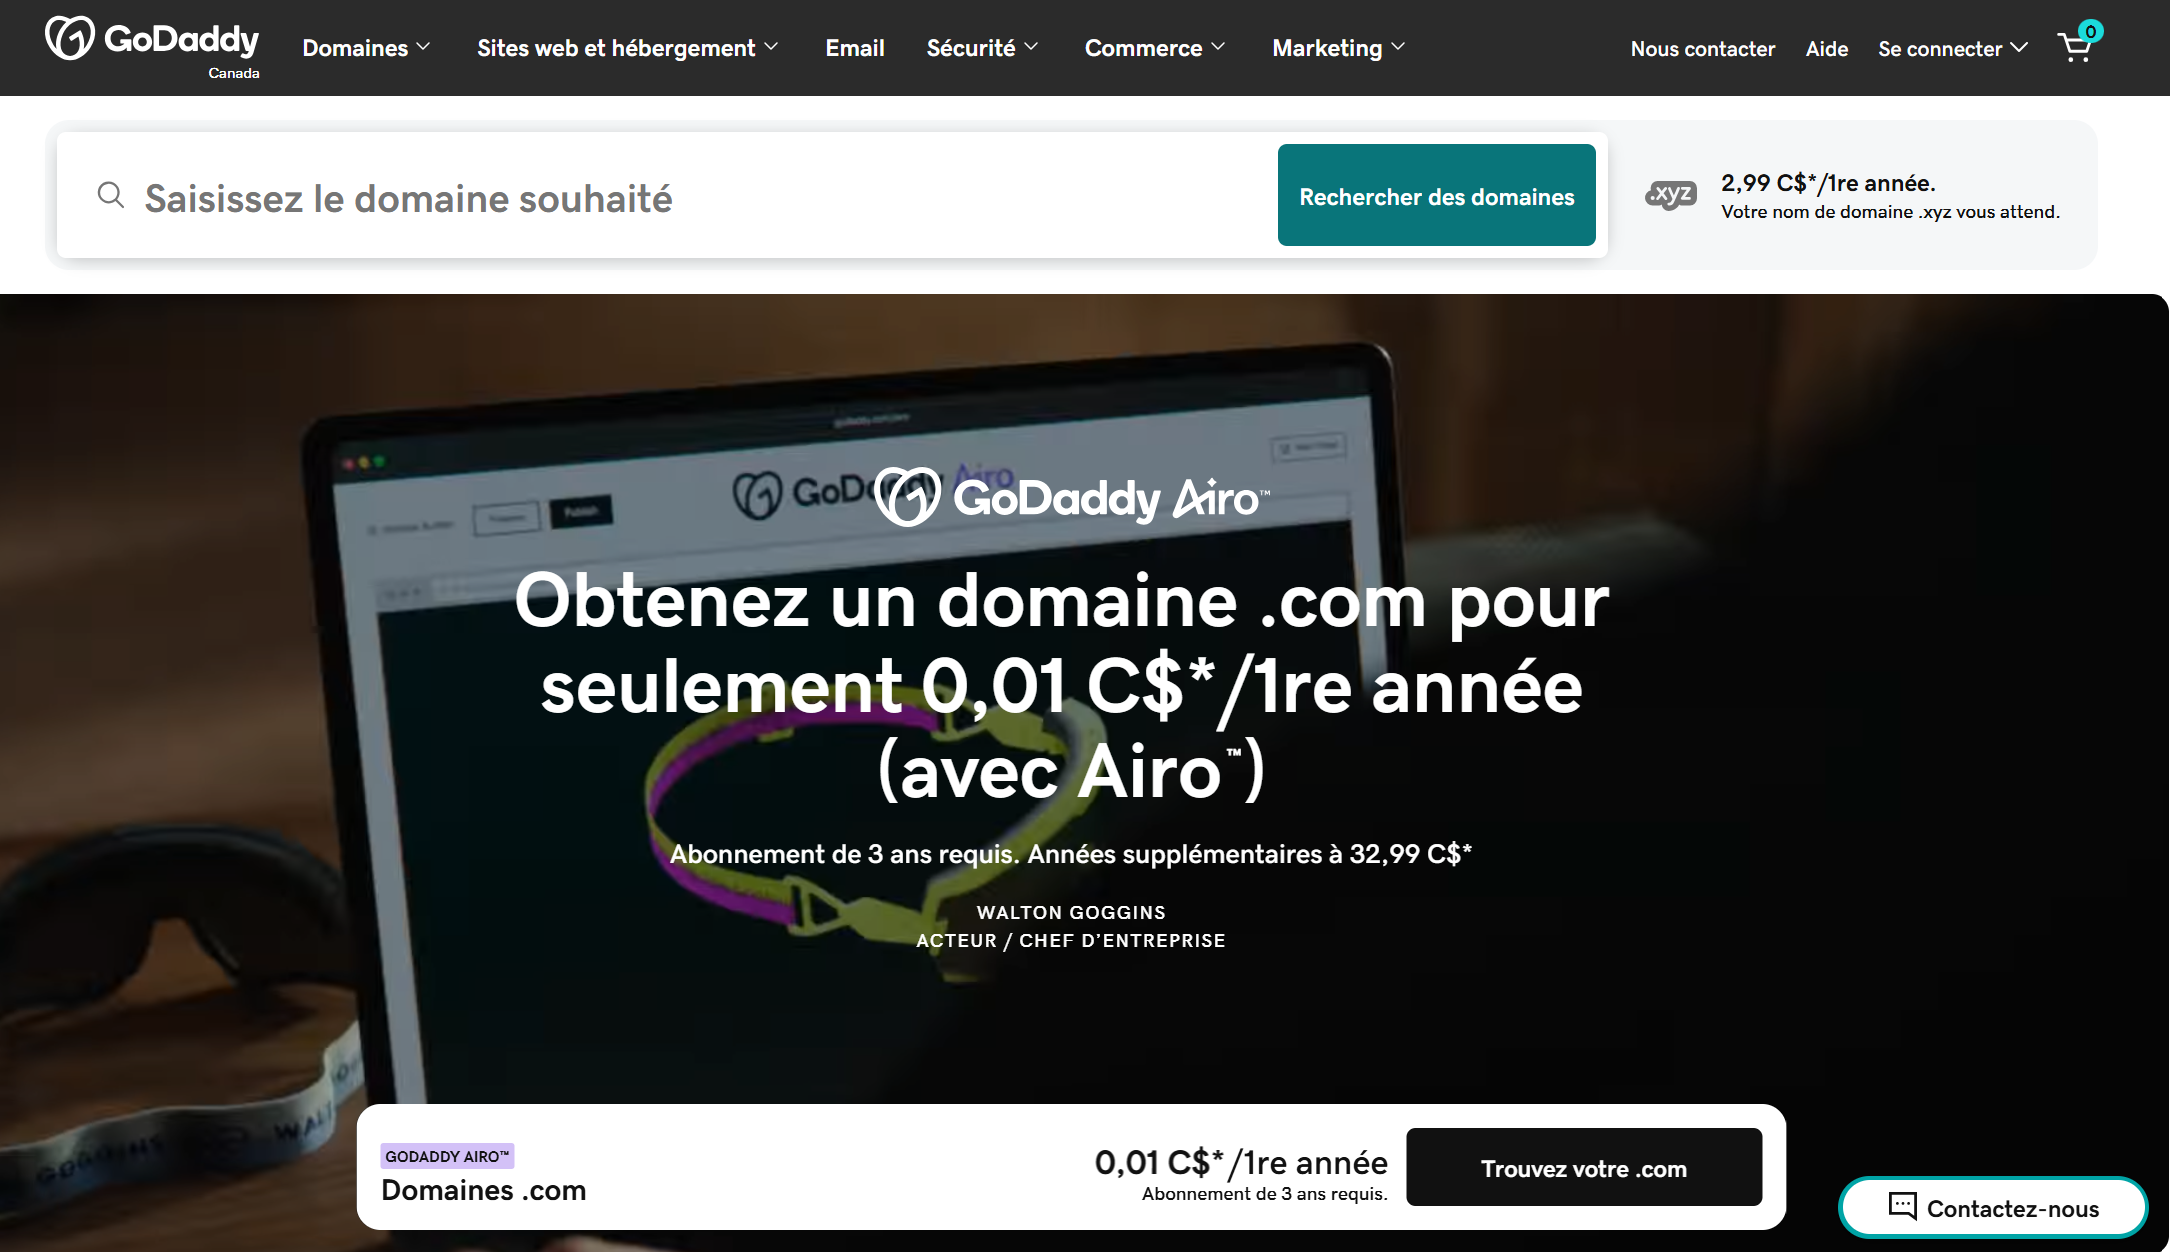
Task: Click the .xyz domain badge icon
Action: point(1671,194)
